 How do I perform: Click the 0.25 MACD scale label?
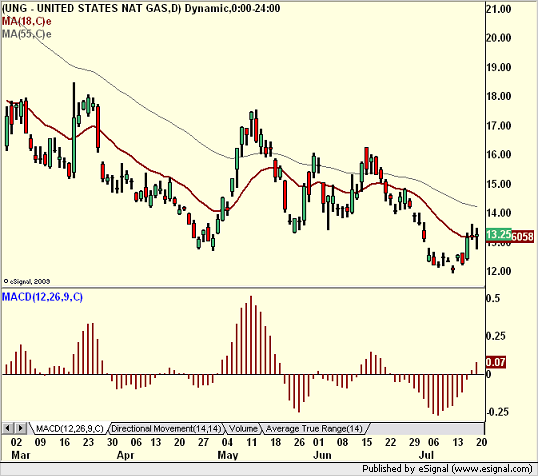pos(496,336)
